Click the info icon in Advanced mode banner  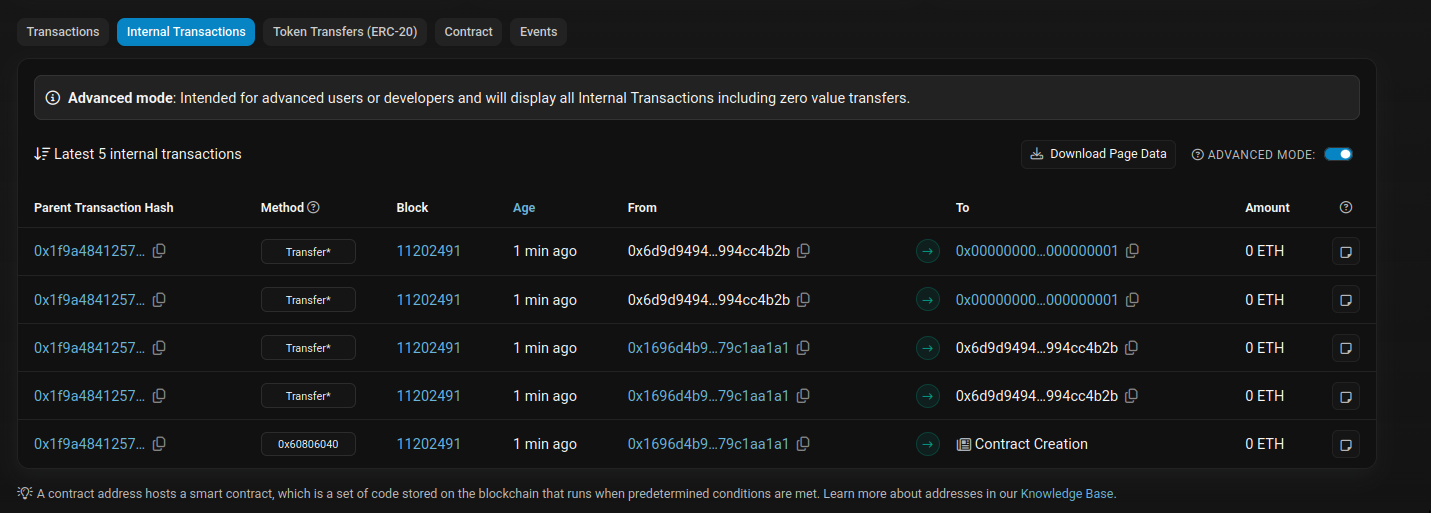[x=53, y=98]
